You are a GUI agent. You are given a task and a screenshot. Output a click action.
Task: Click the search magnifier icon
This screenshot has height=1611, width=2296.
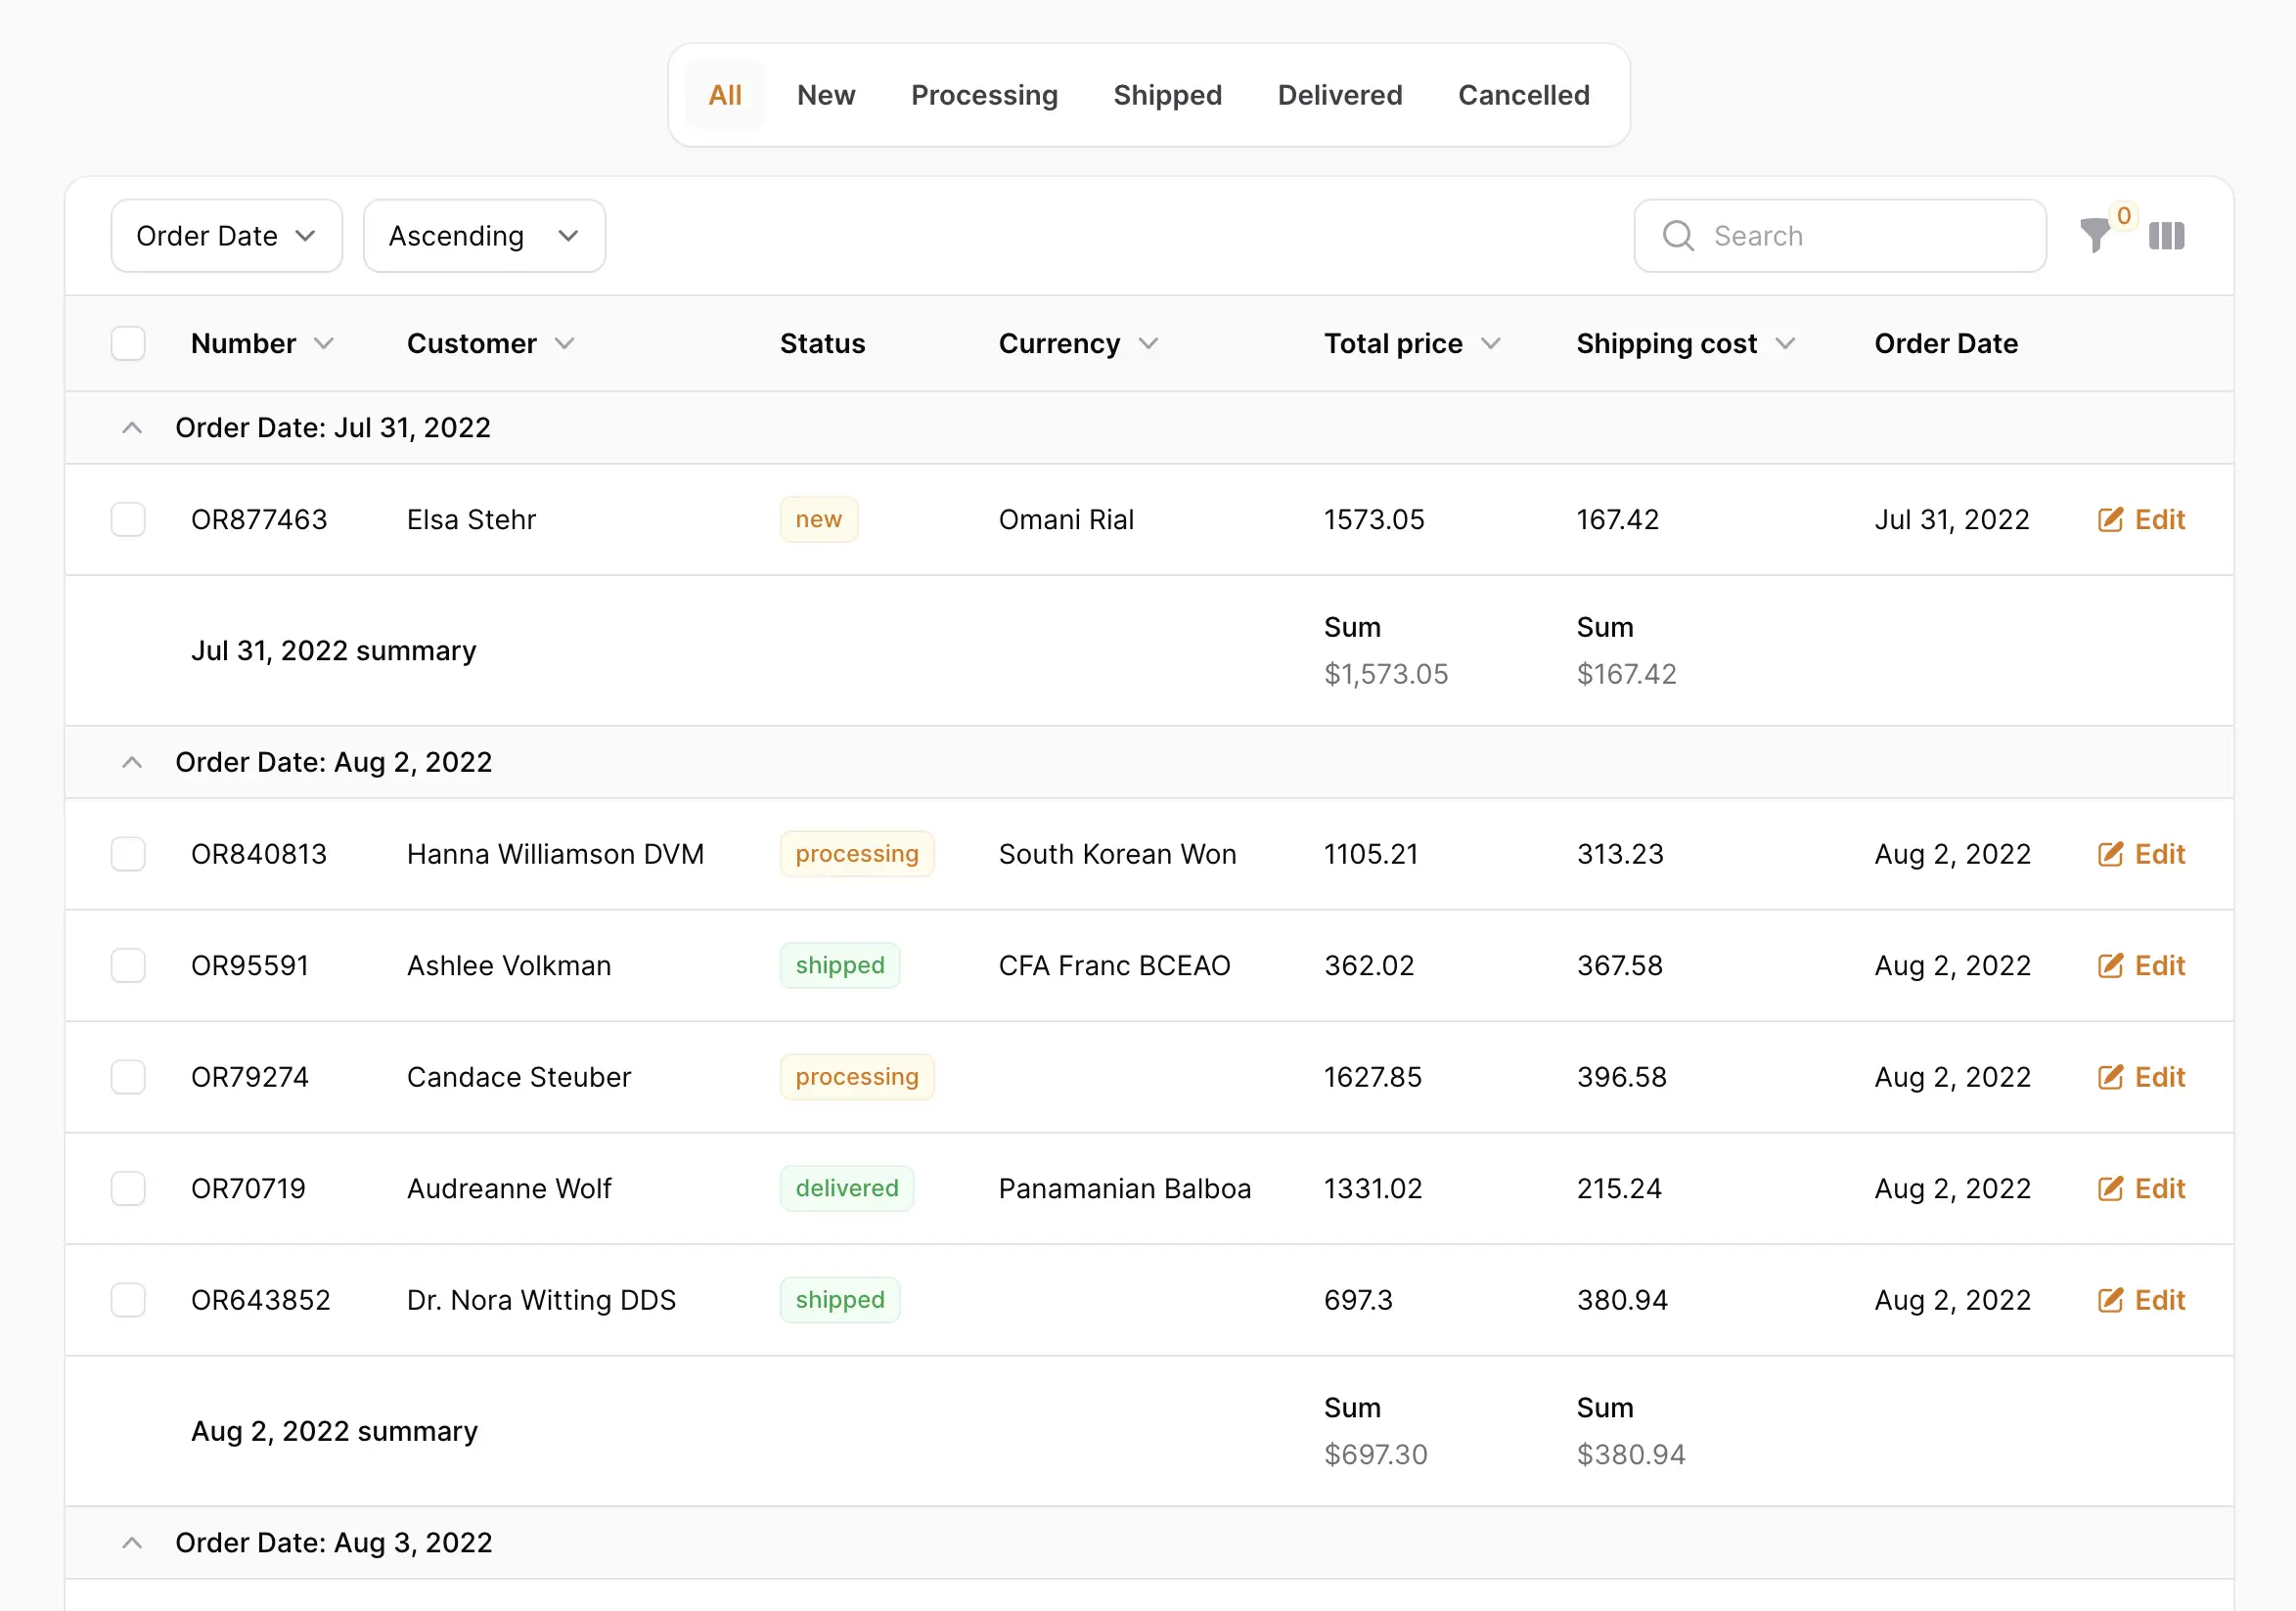click(x=1677, y=236)
